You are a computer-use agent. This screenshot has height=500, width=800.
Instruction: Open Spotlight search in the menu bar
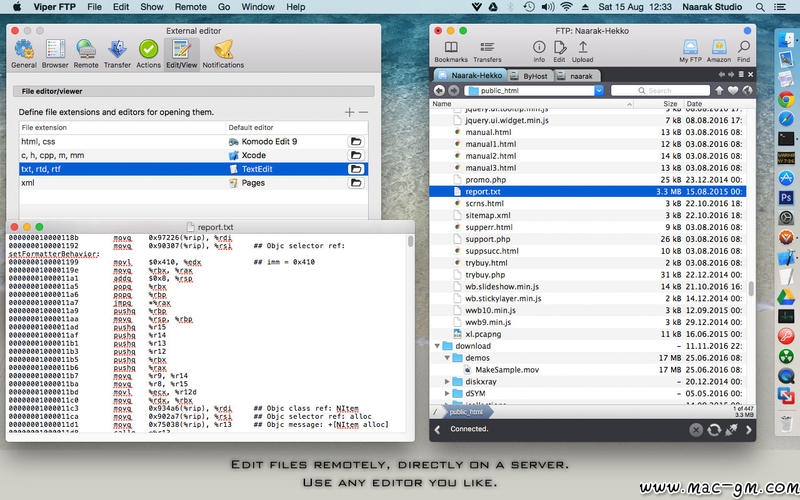pyautogui.click(x=760, y=7)
